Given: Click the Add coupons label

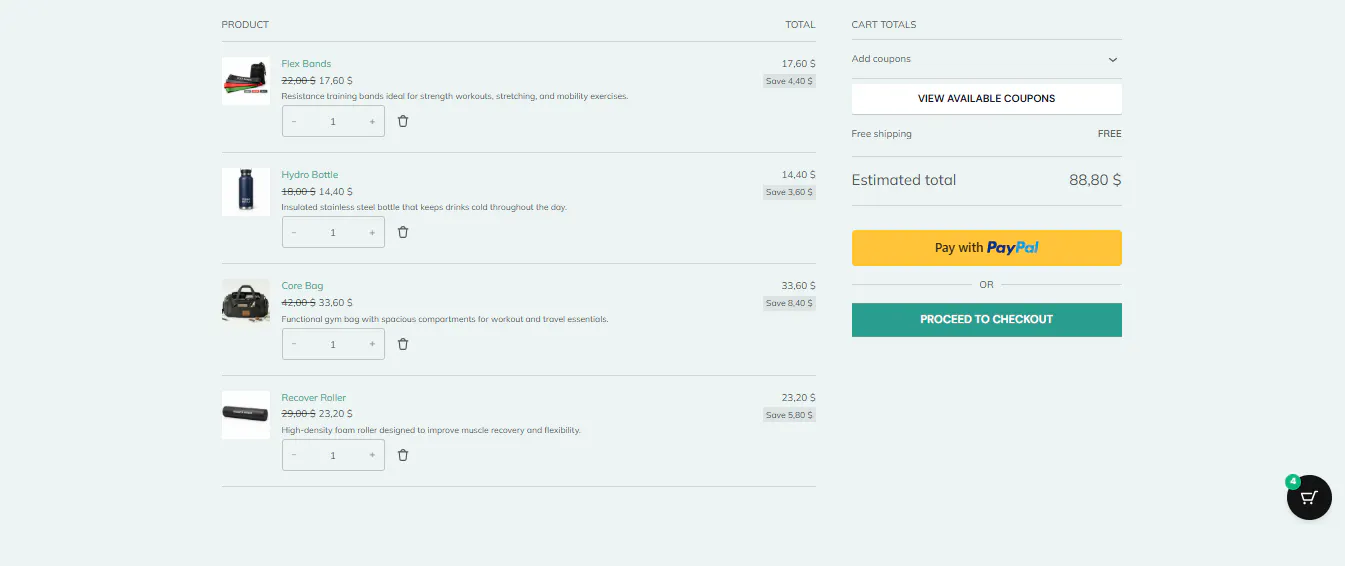Looking at the screenshot, I should point(881,59).
